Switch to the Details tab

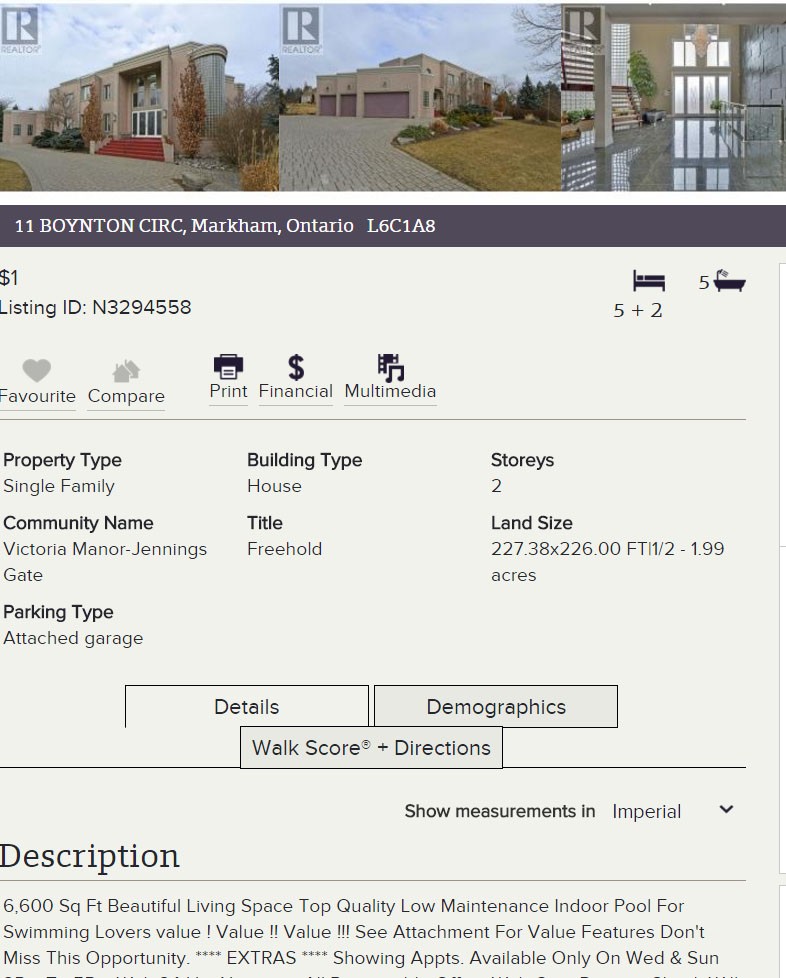(247, 707)
